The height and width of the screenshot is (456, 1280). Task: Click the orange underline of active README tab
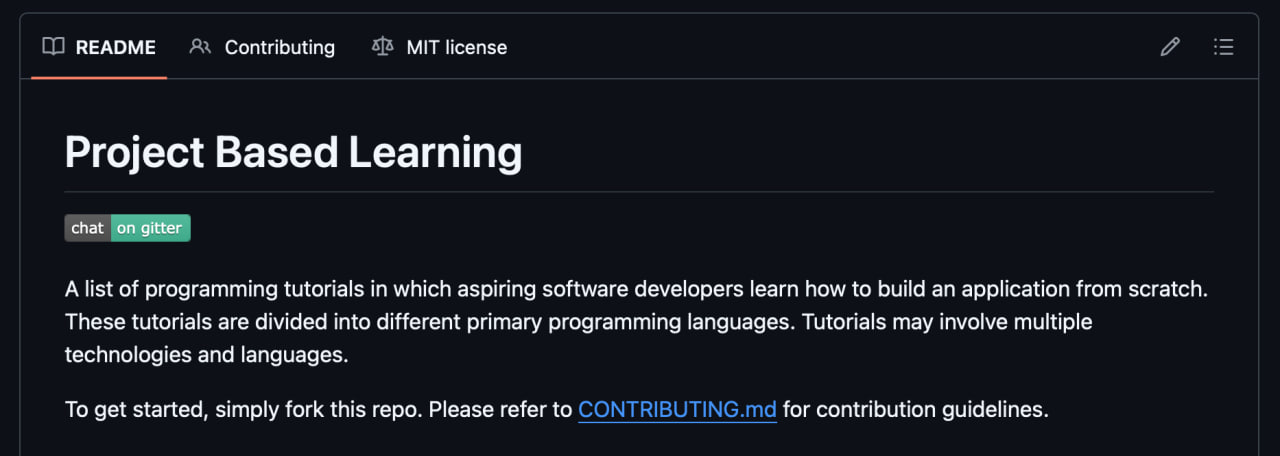tap(99, 77)
